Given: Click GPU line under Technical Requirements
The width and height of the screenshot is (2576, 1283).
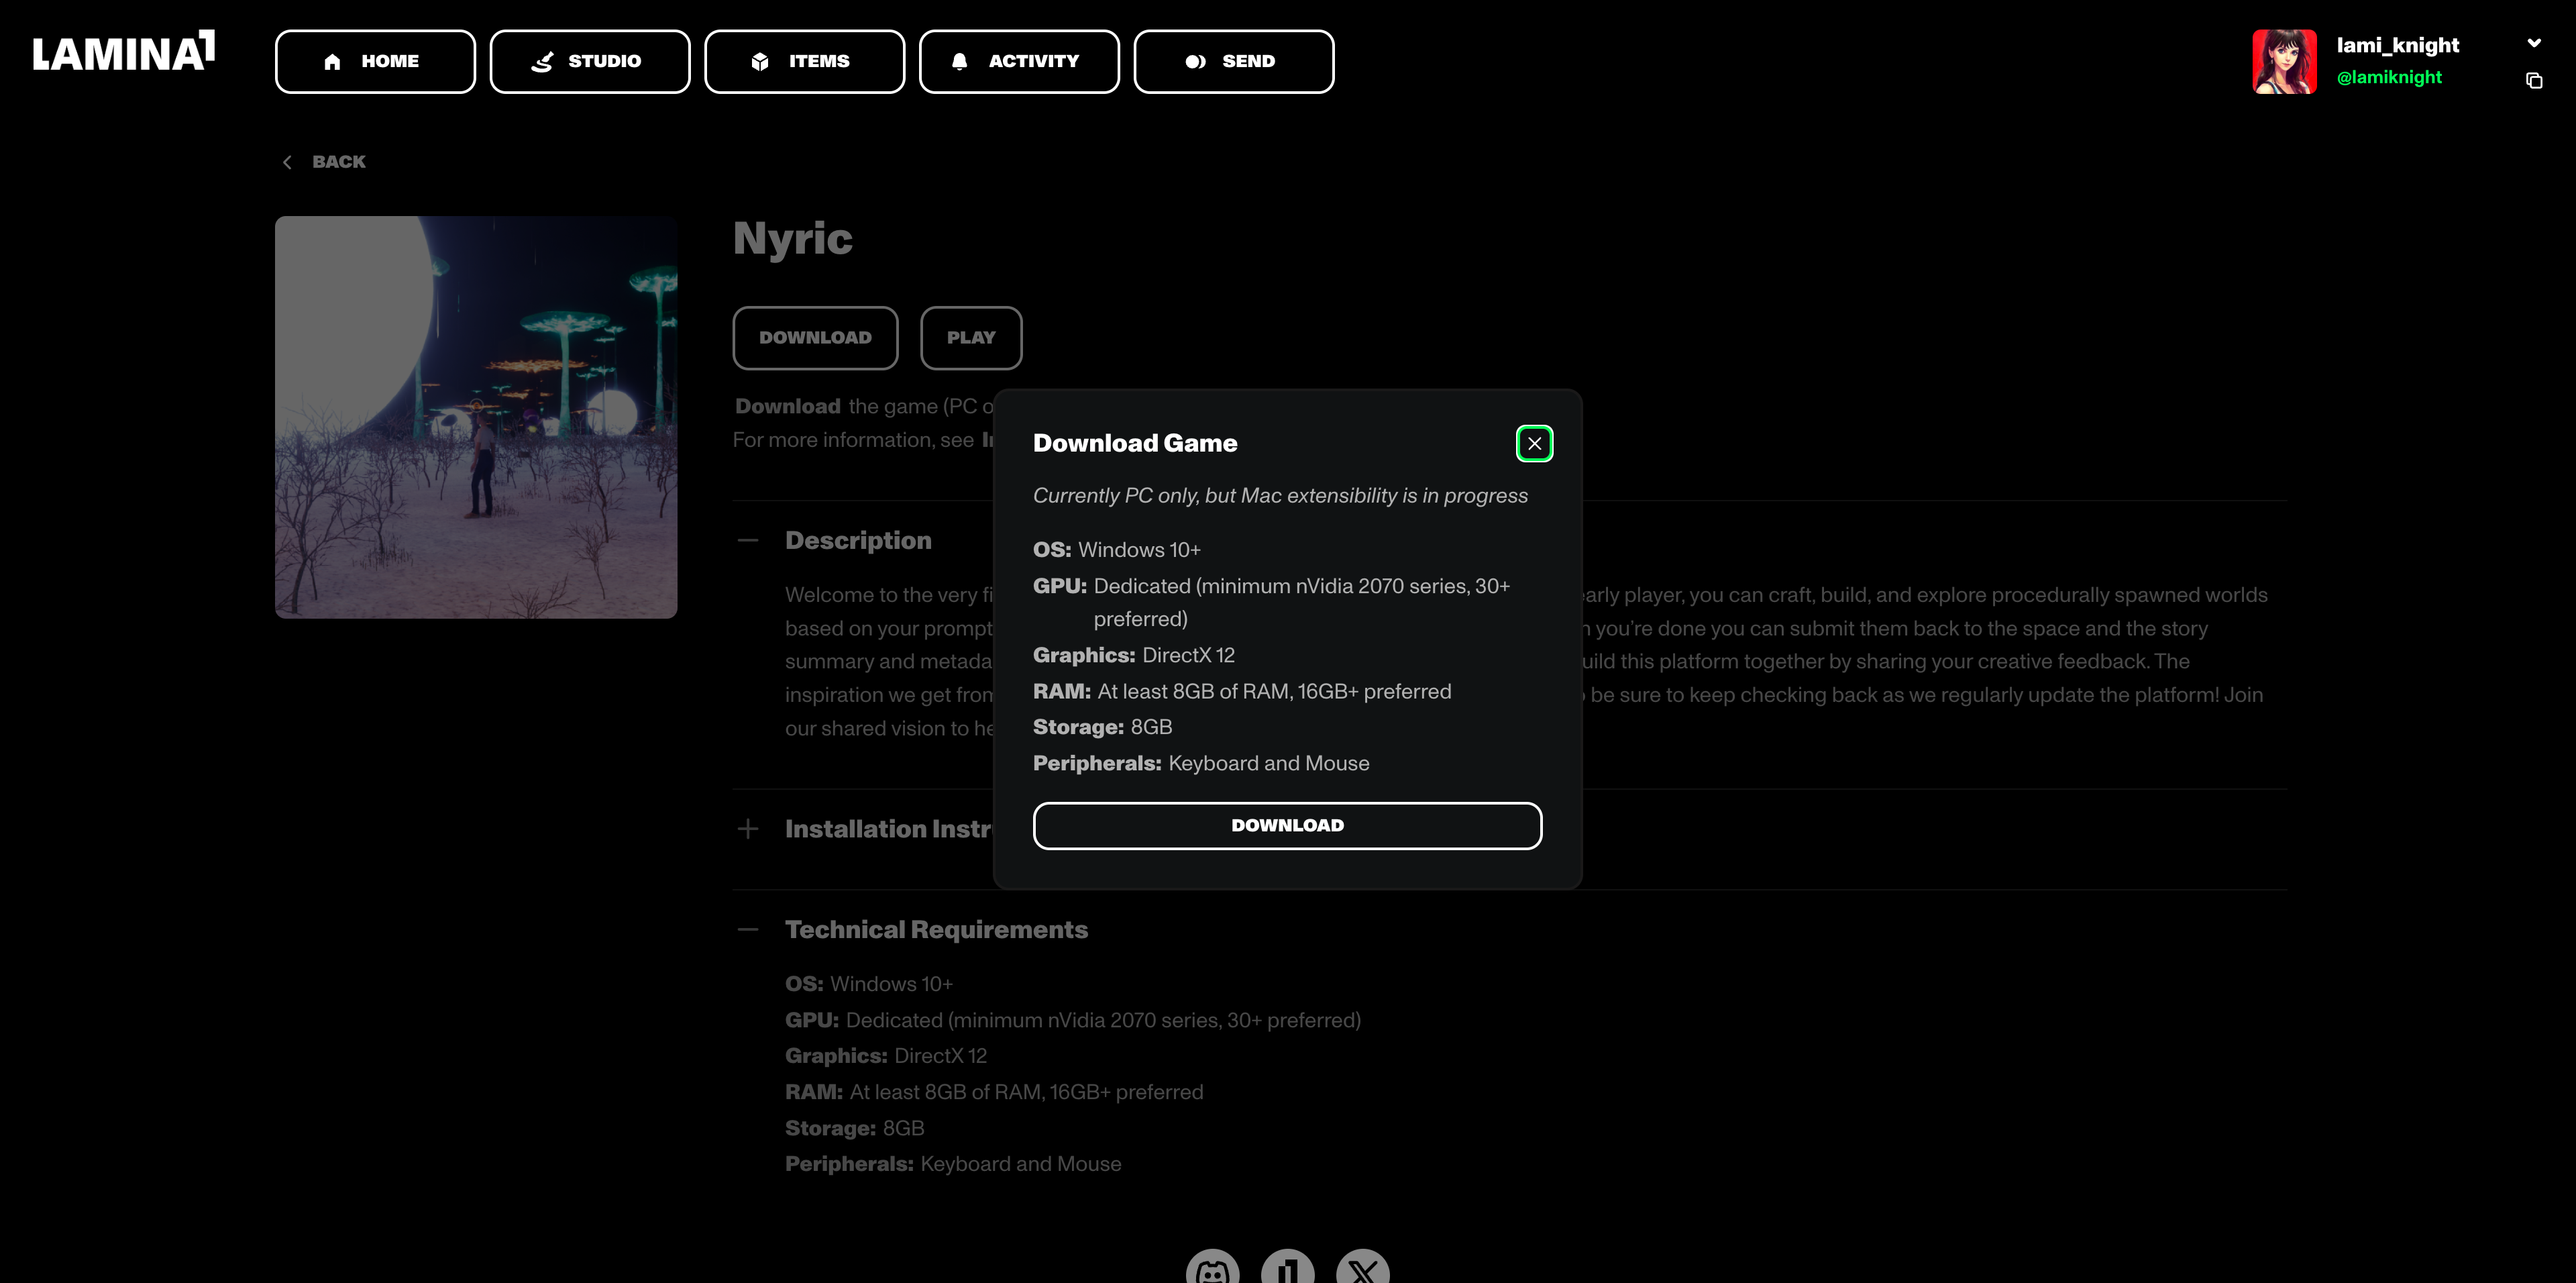Looking at the screenshot, I should coord(1072,1020).
